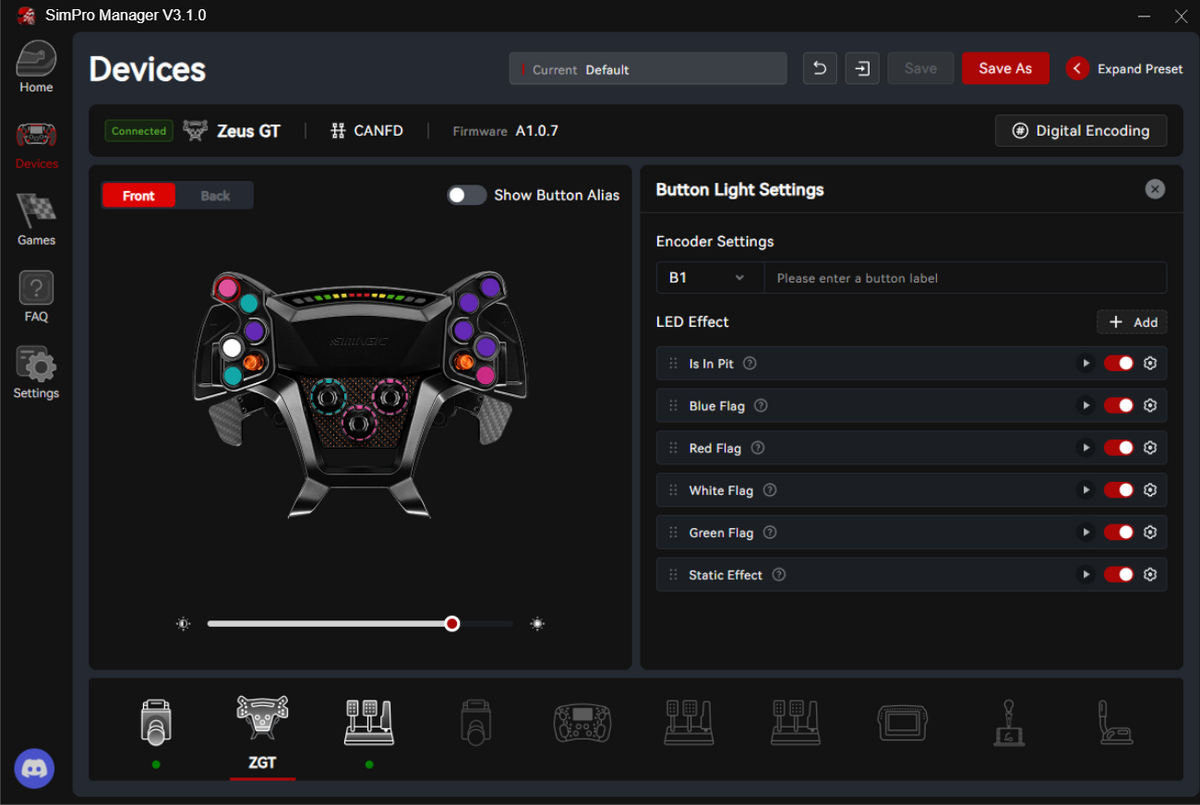Image resolution: width=1200 pixels, height=805 pixels.
Task: Click help icon next to White Flag
Action: pyautogui.click(x=770, y=490)
